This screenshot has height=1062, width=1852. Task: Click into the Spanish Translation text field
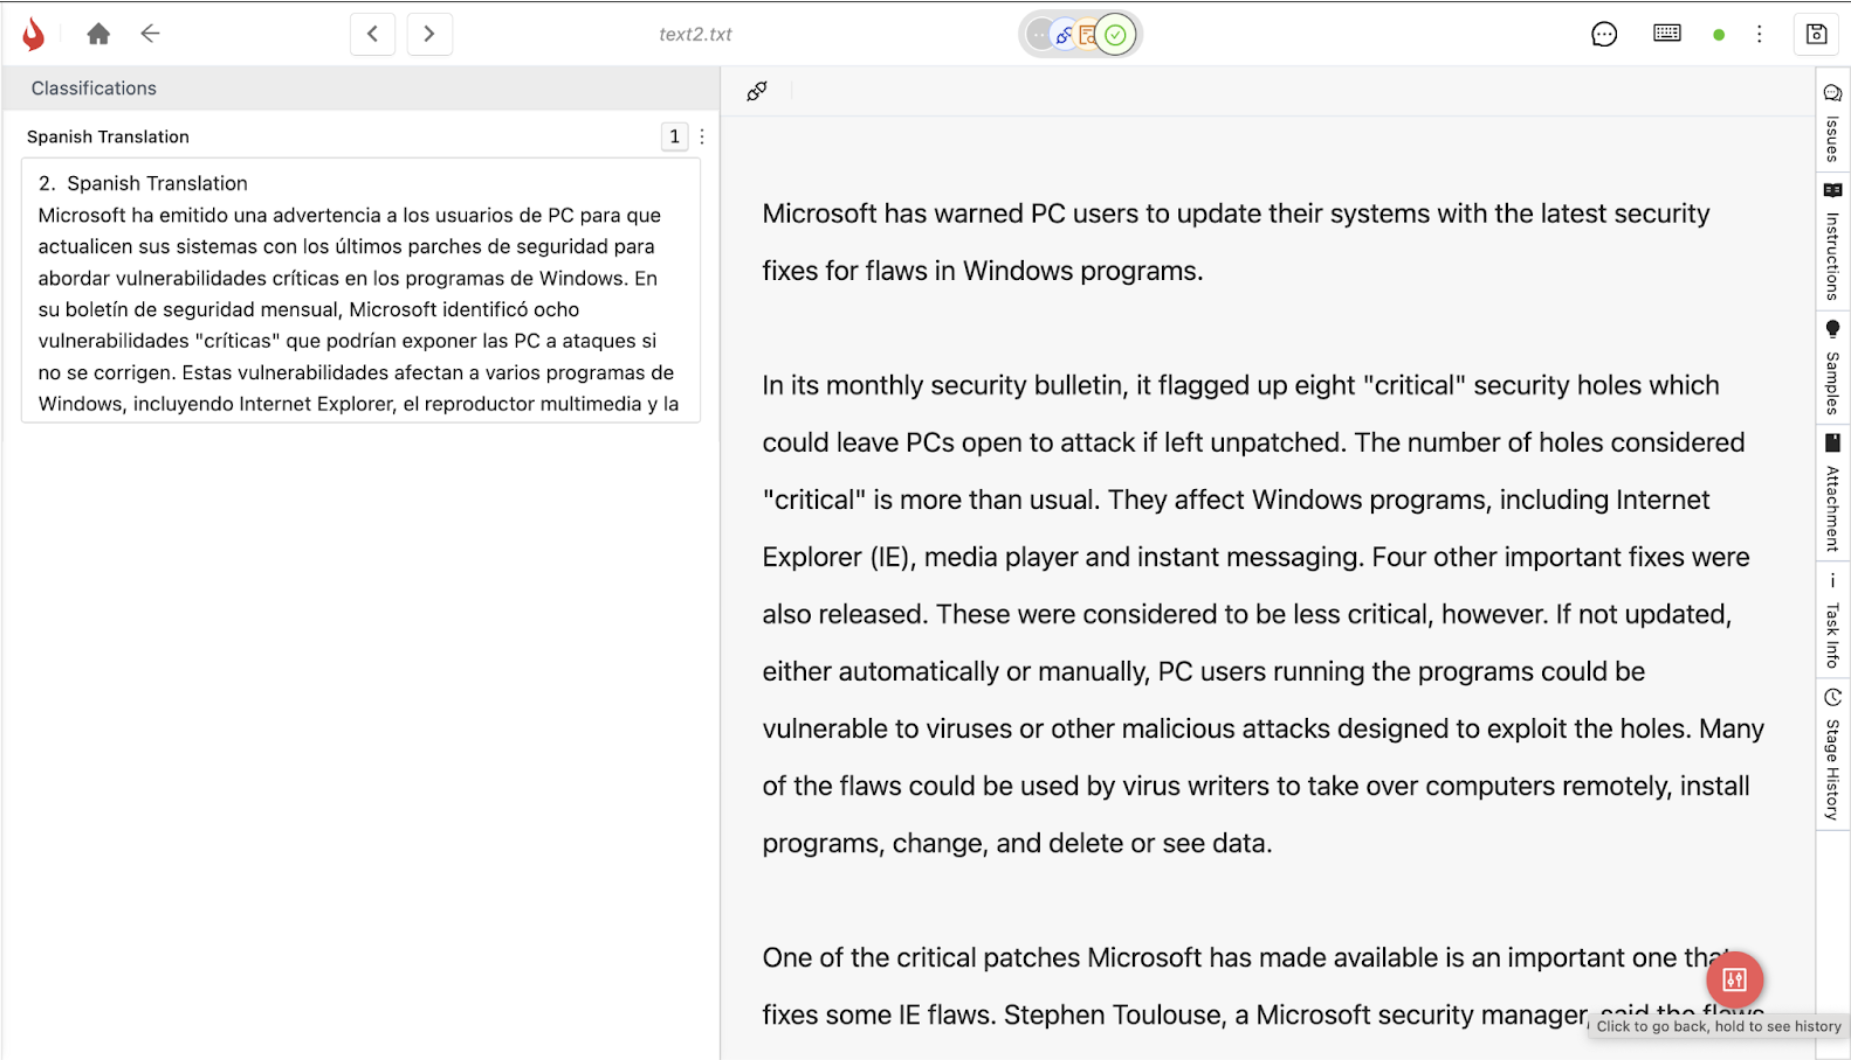[x=361, y=290]
